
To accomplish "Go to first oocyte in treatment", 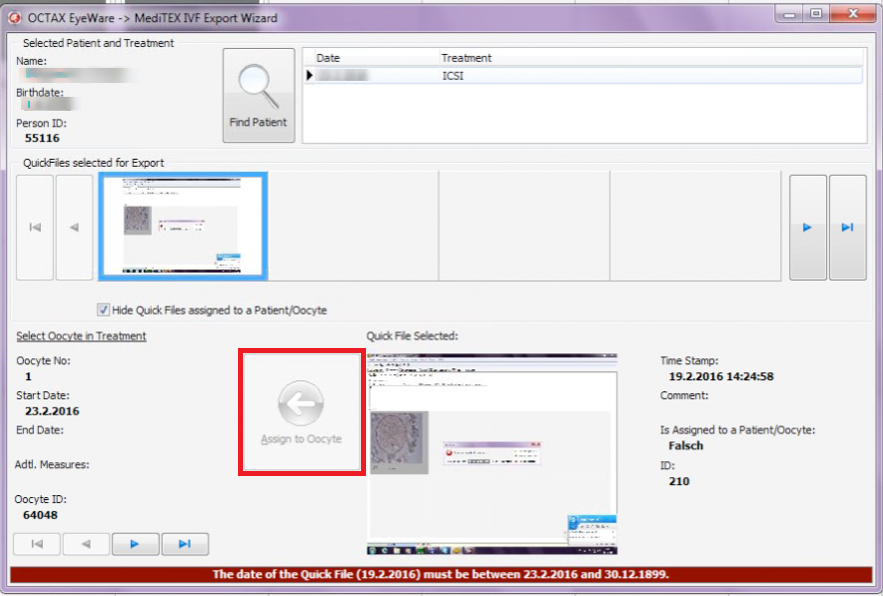I will pyautogui.click(x=37, y=544).
